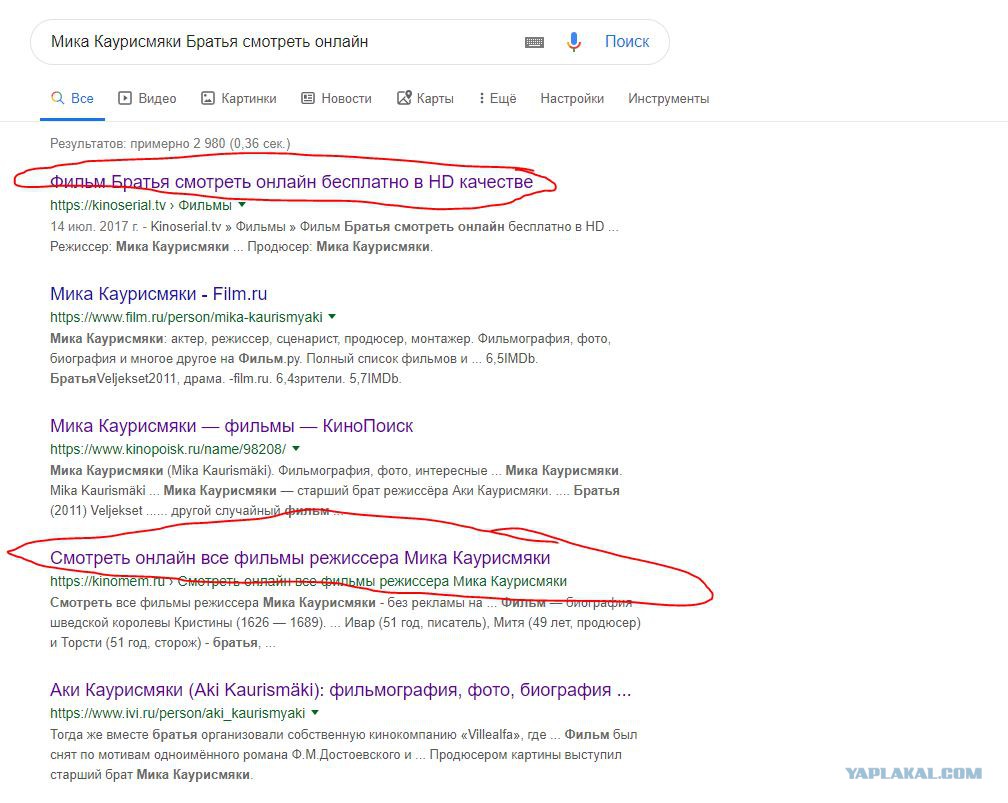Expand dropdown arrow beside kinopoisk.ru URL
Image resolution: width=1008 pixels, height=803 pixels.
coord(296,449)
